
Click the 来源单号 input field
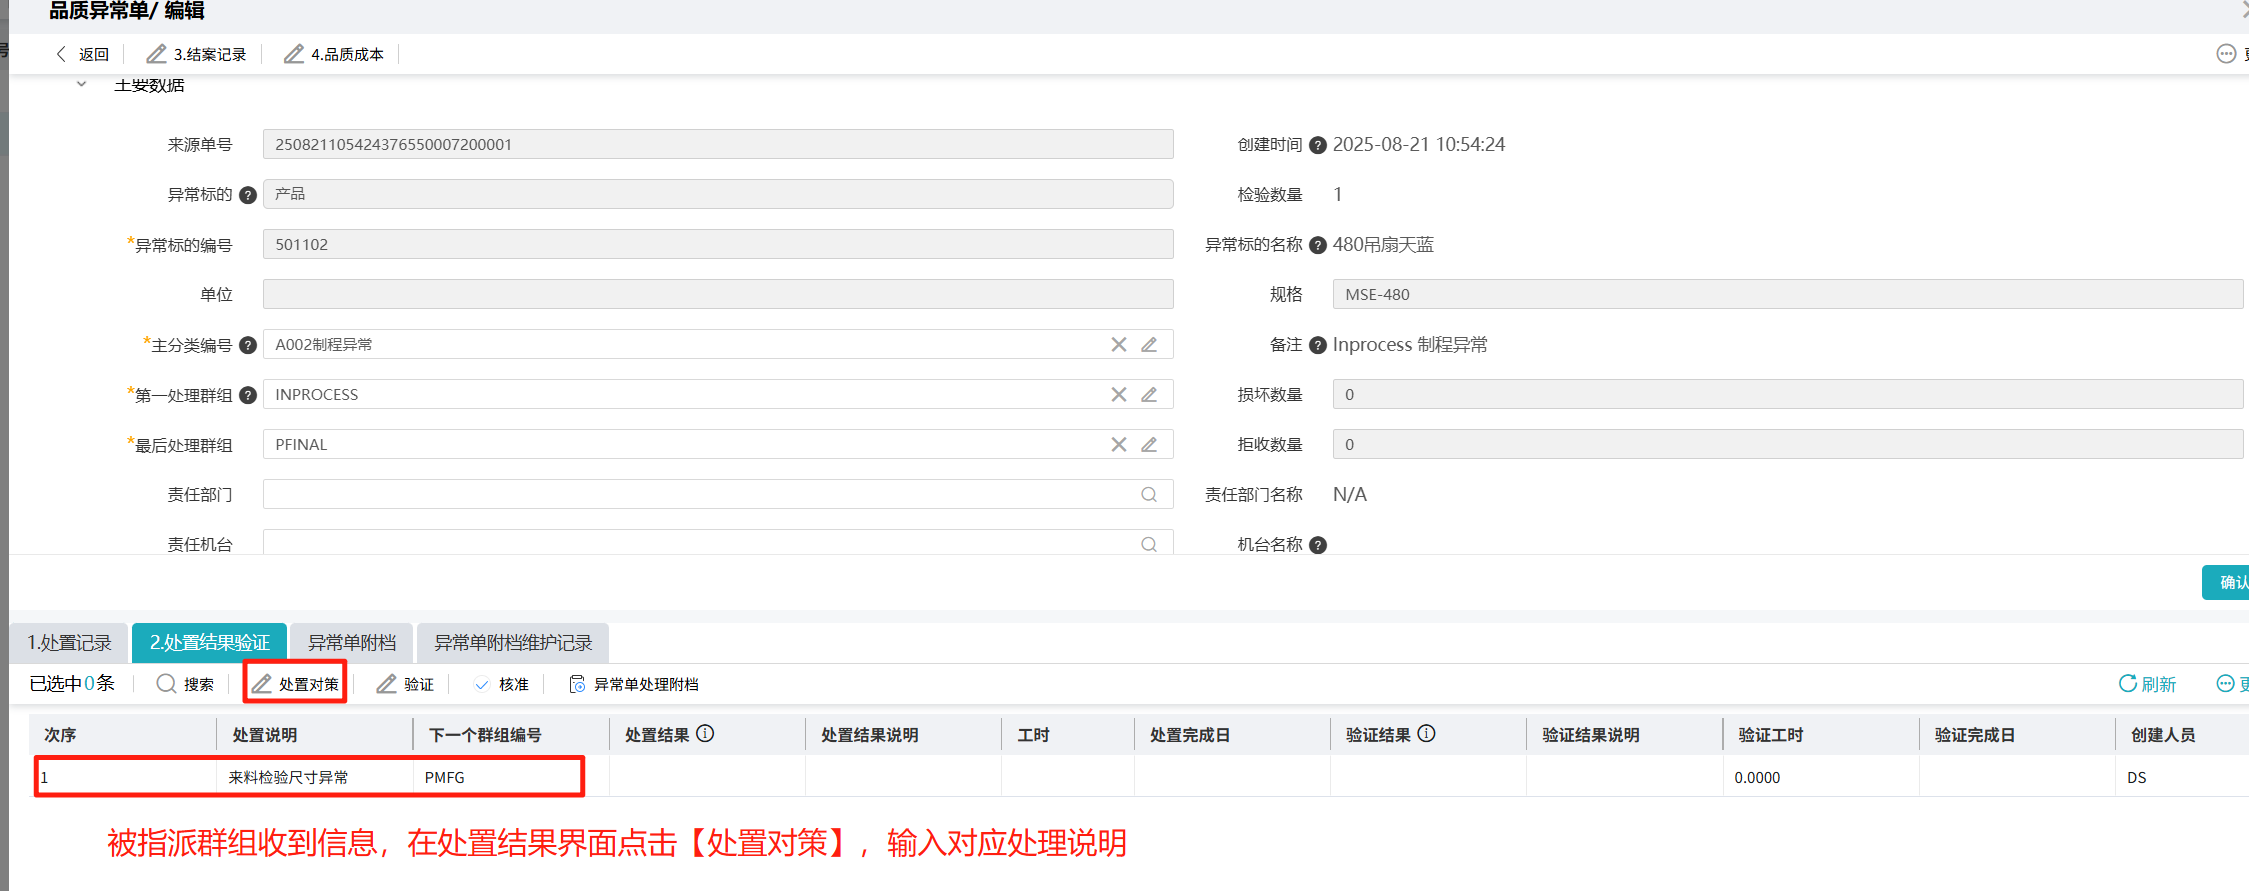tap(718, 144)
